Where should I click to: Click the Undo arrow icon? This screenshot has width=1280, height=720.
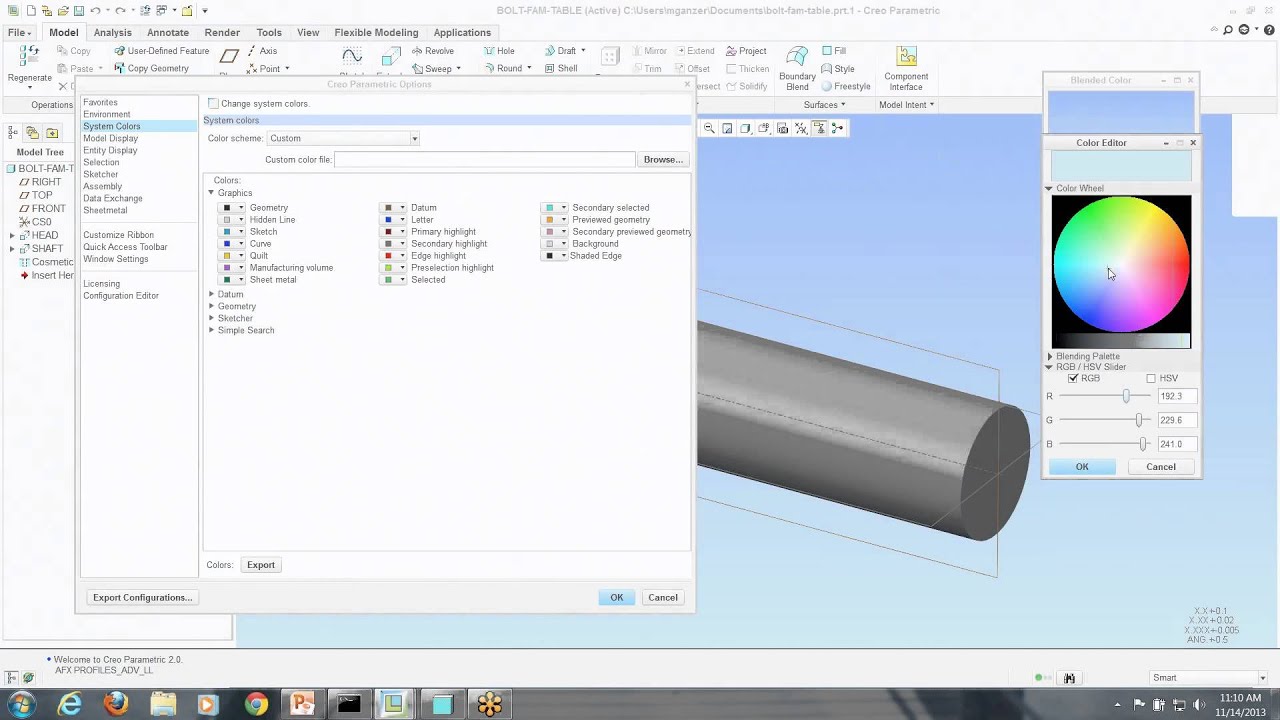tap(94, 11)
